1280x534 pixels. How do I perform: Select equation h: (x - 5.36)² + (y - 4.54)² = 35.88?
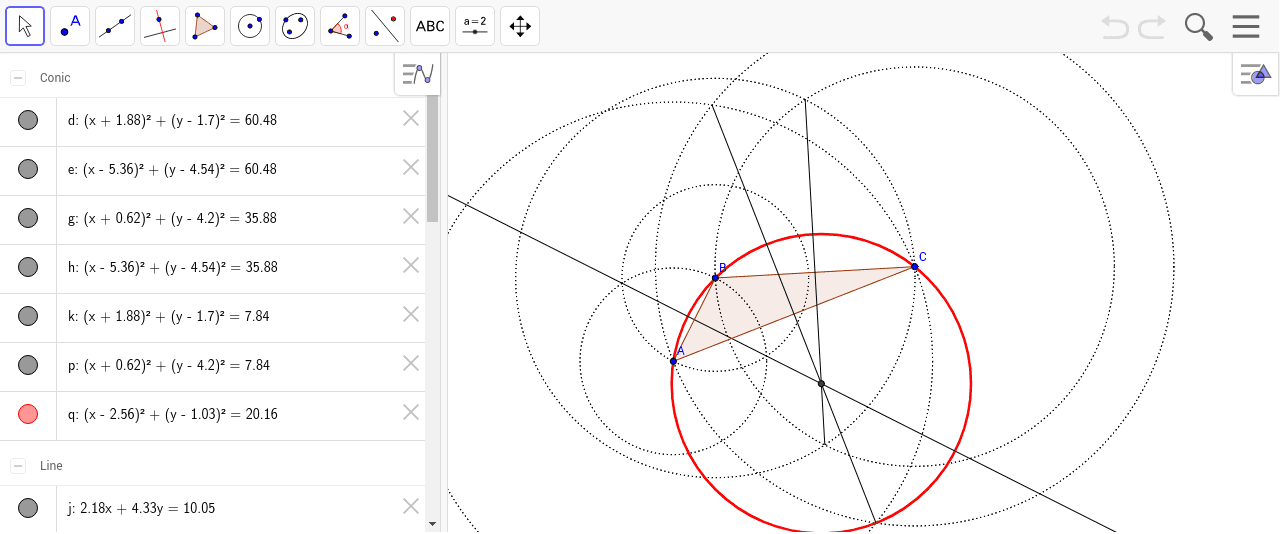(172, 267)
